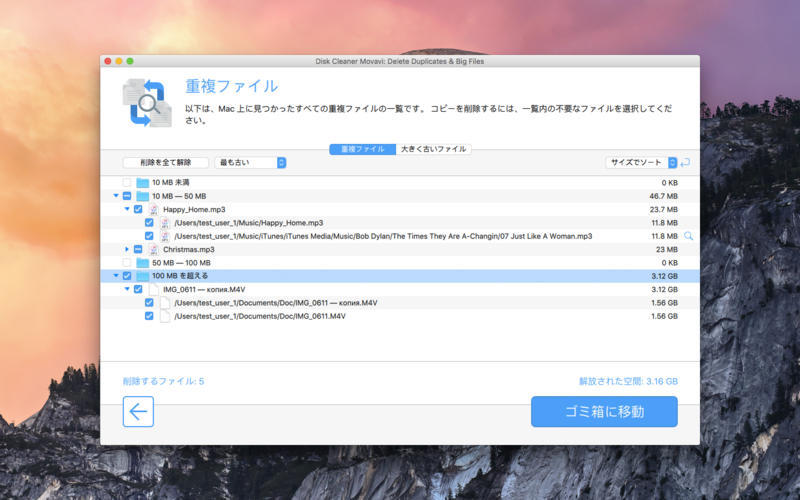
Task: Check the 50 MB — 100 MB checkbox
Action: click(127, 262)
